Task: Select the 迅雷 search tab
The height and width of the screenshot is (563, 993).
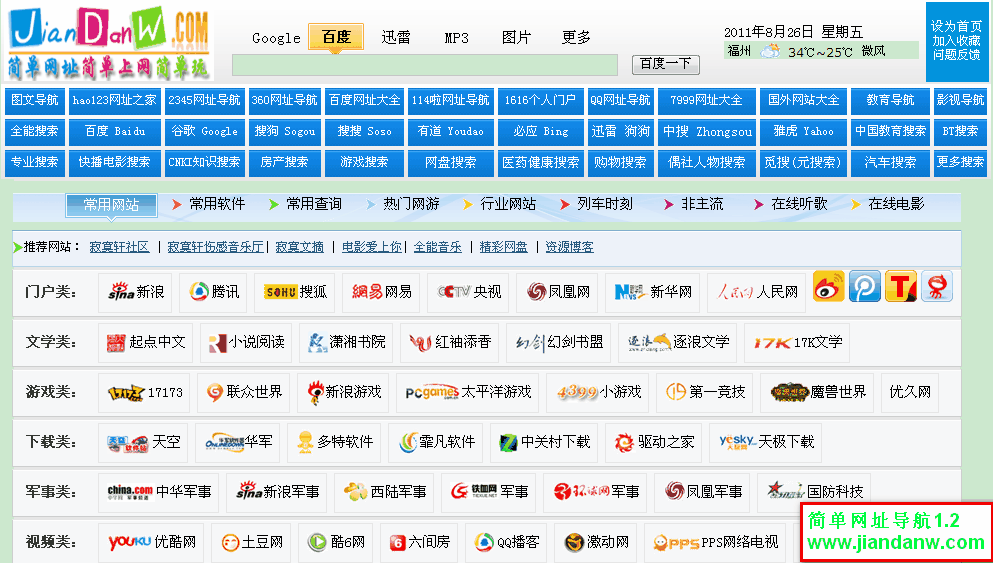Action: 396,38
